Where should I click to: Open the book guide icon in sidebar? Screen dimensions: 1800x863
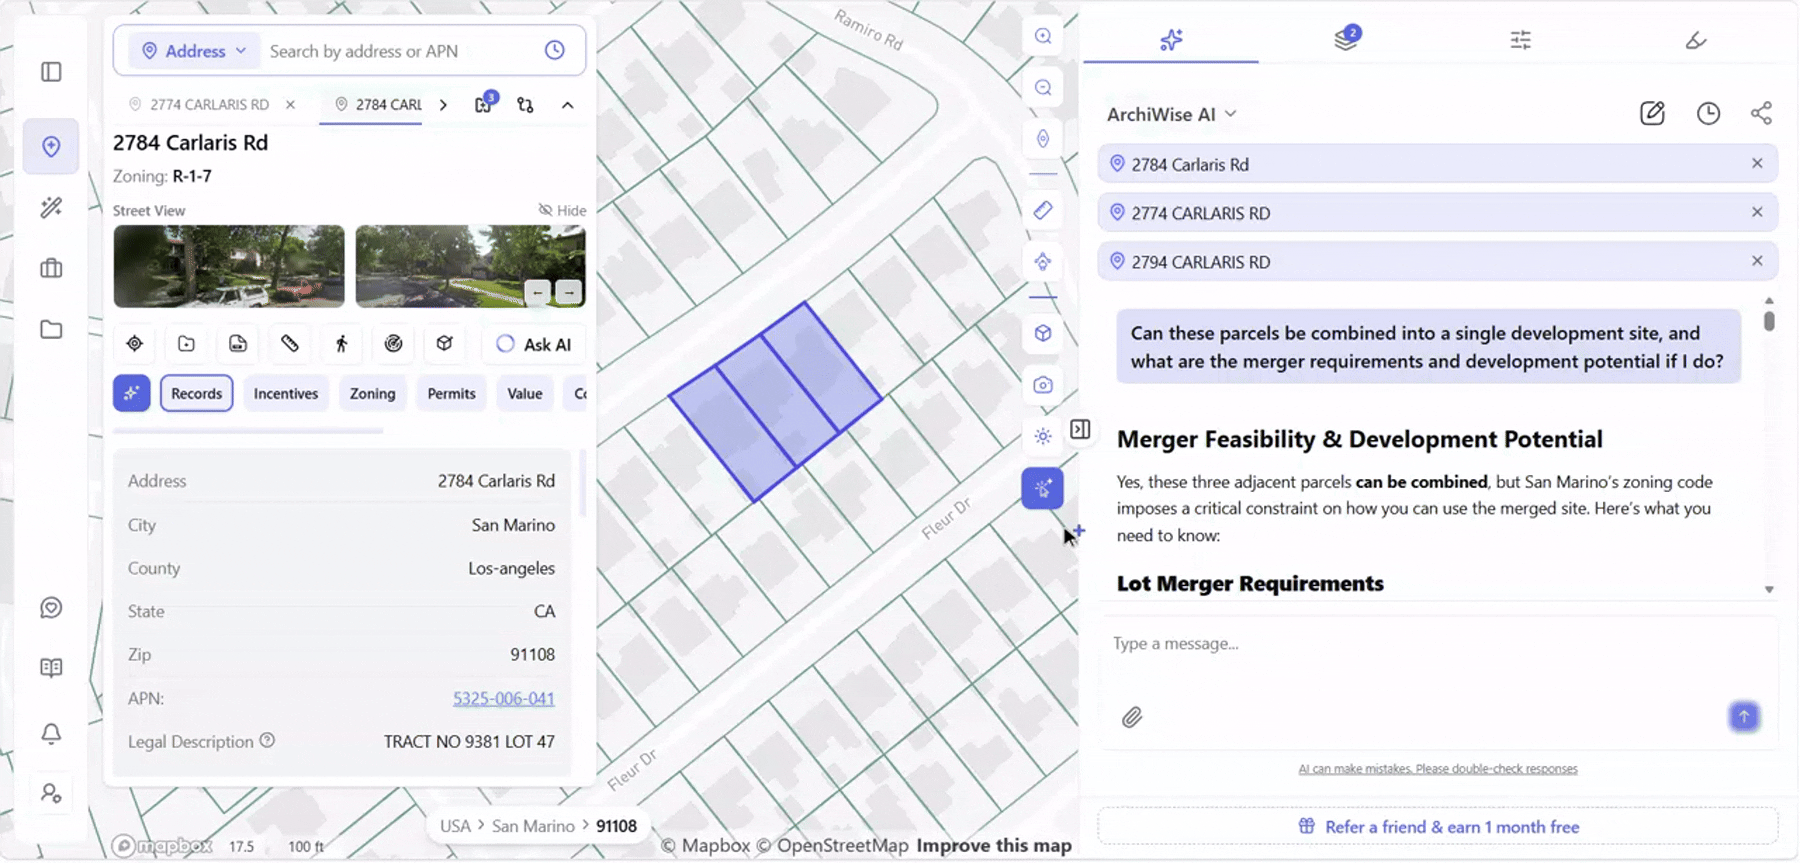pyautogui.click(x=51, y=668)
